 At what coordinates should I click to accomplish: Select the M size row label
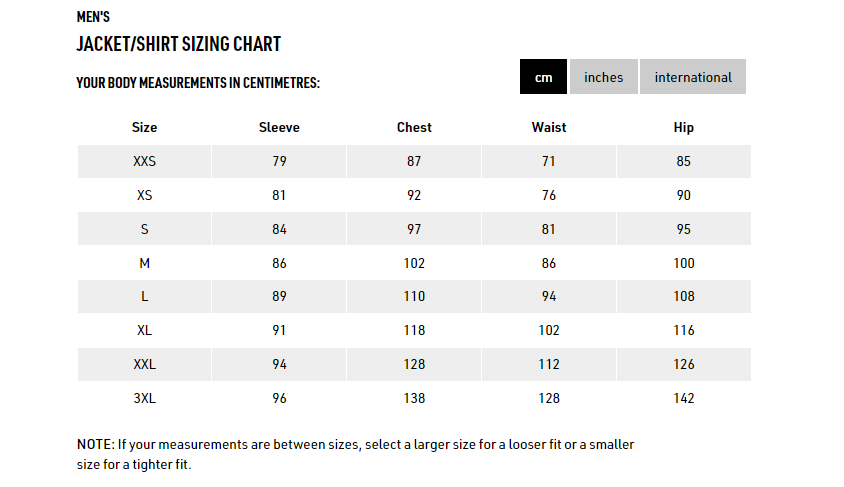(144, 263)
